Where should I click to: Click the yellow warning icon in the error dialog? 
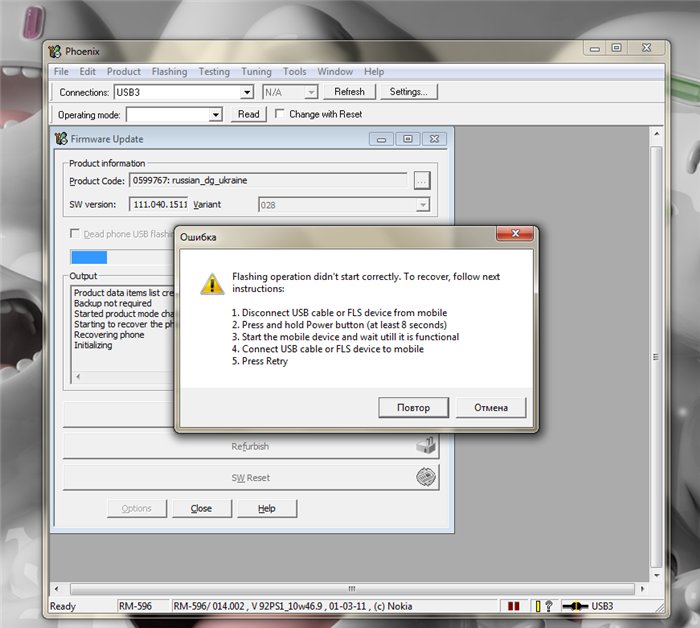212,282
